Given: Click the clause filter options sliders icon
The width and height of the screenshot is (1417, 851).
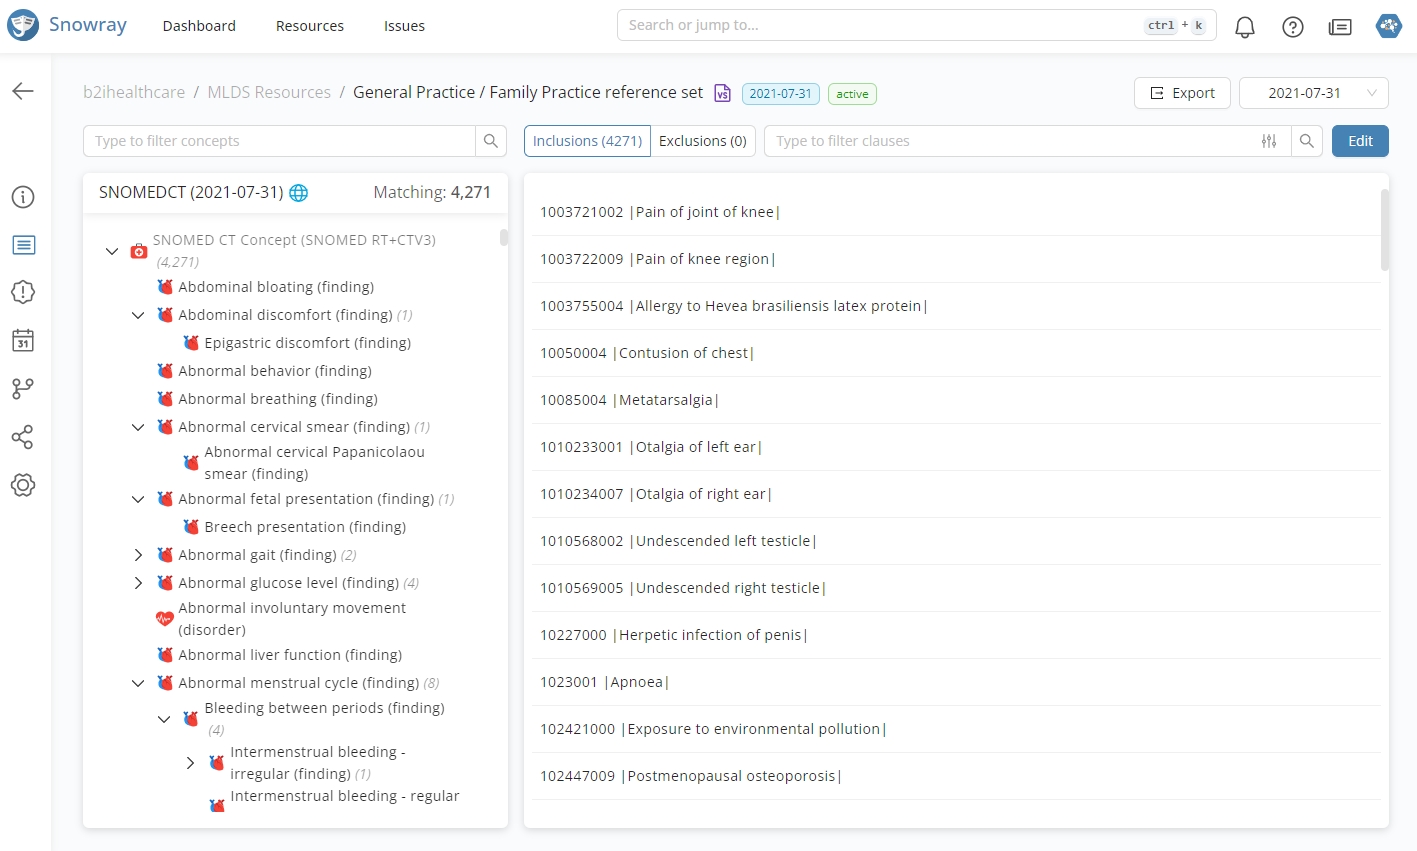Looking at the screenshot, I should pyautogui.click(x=1269, y=141).
